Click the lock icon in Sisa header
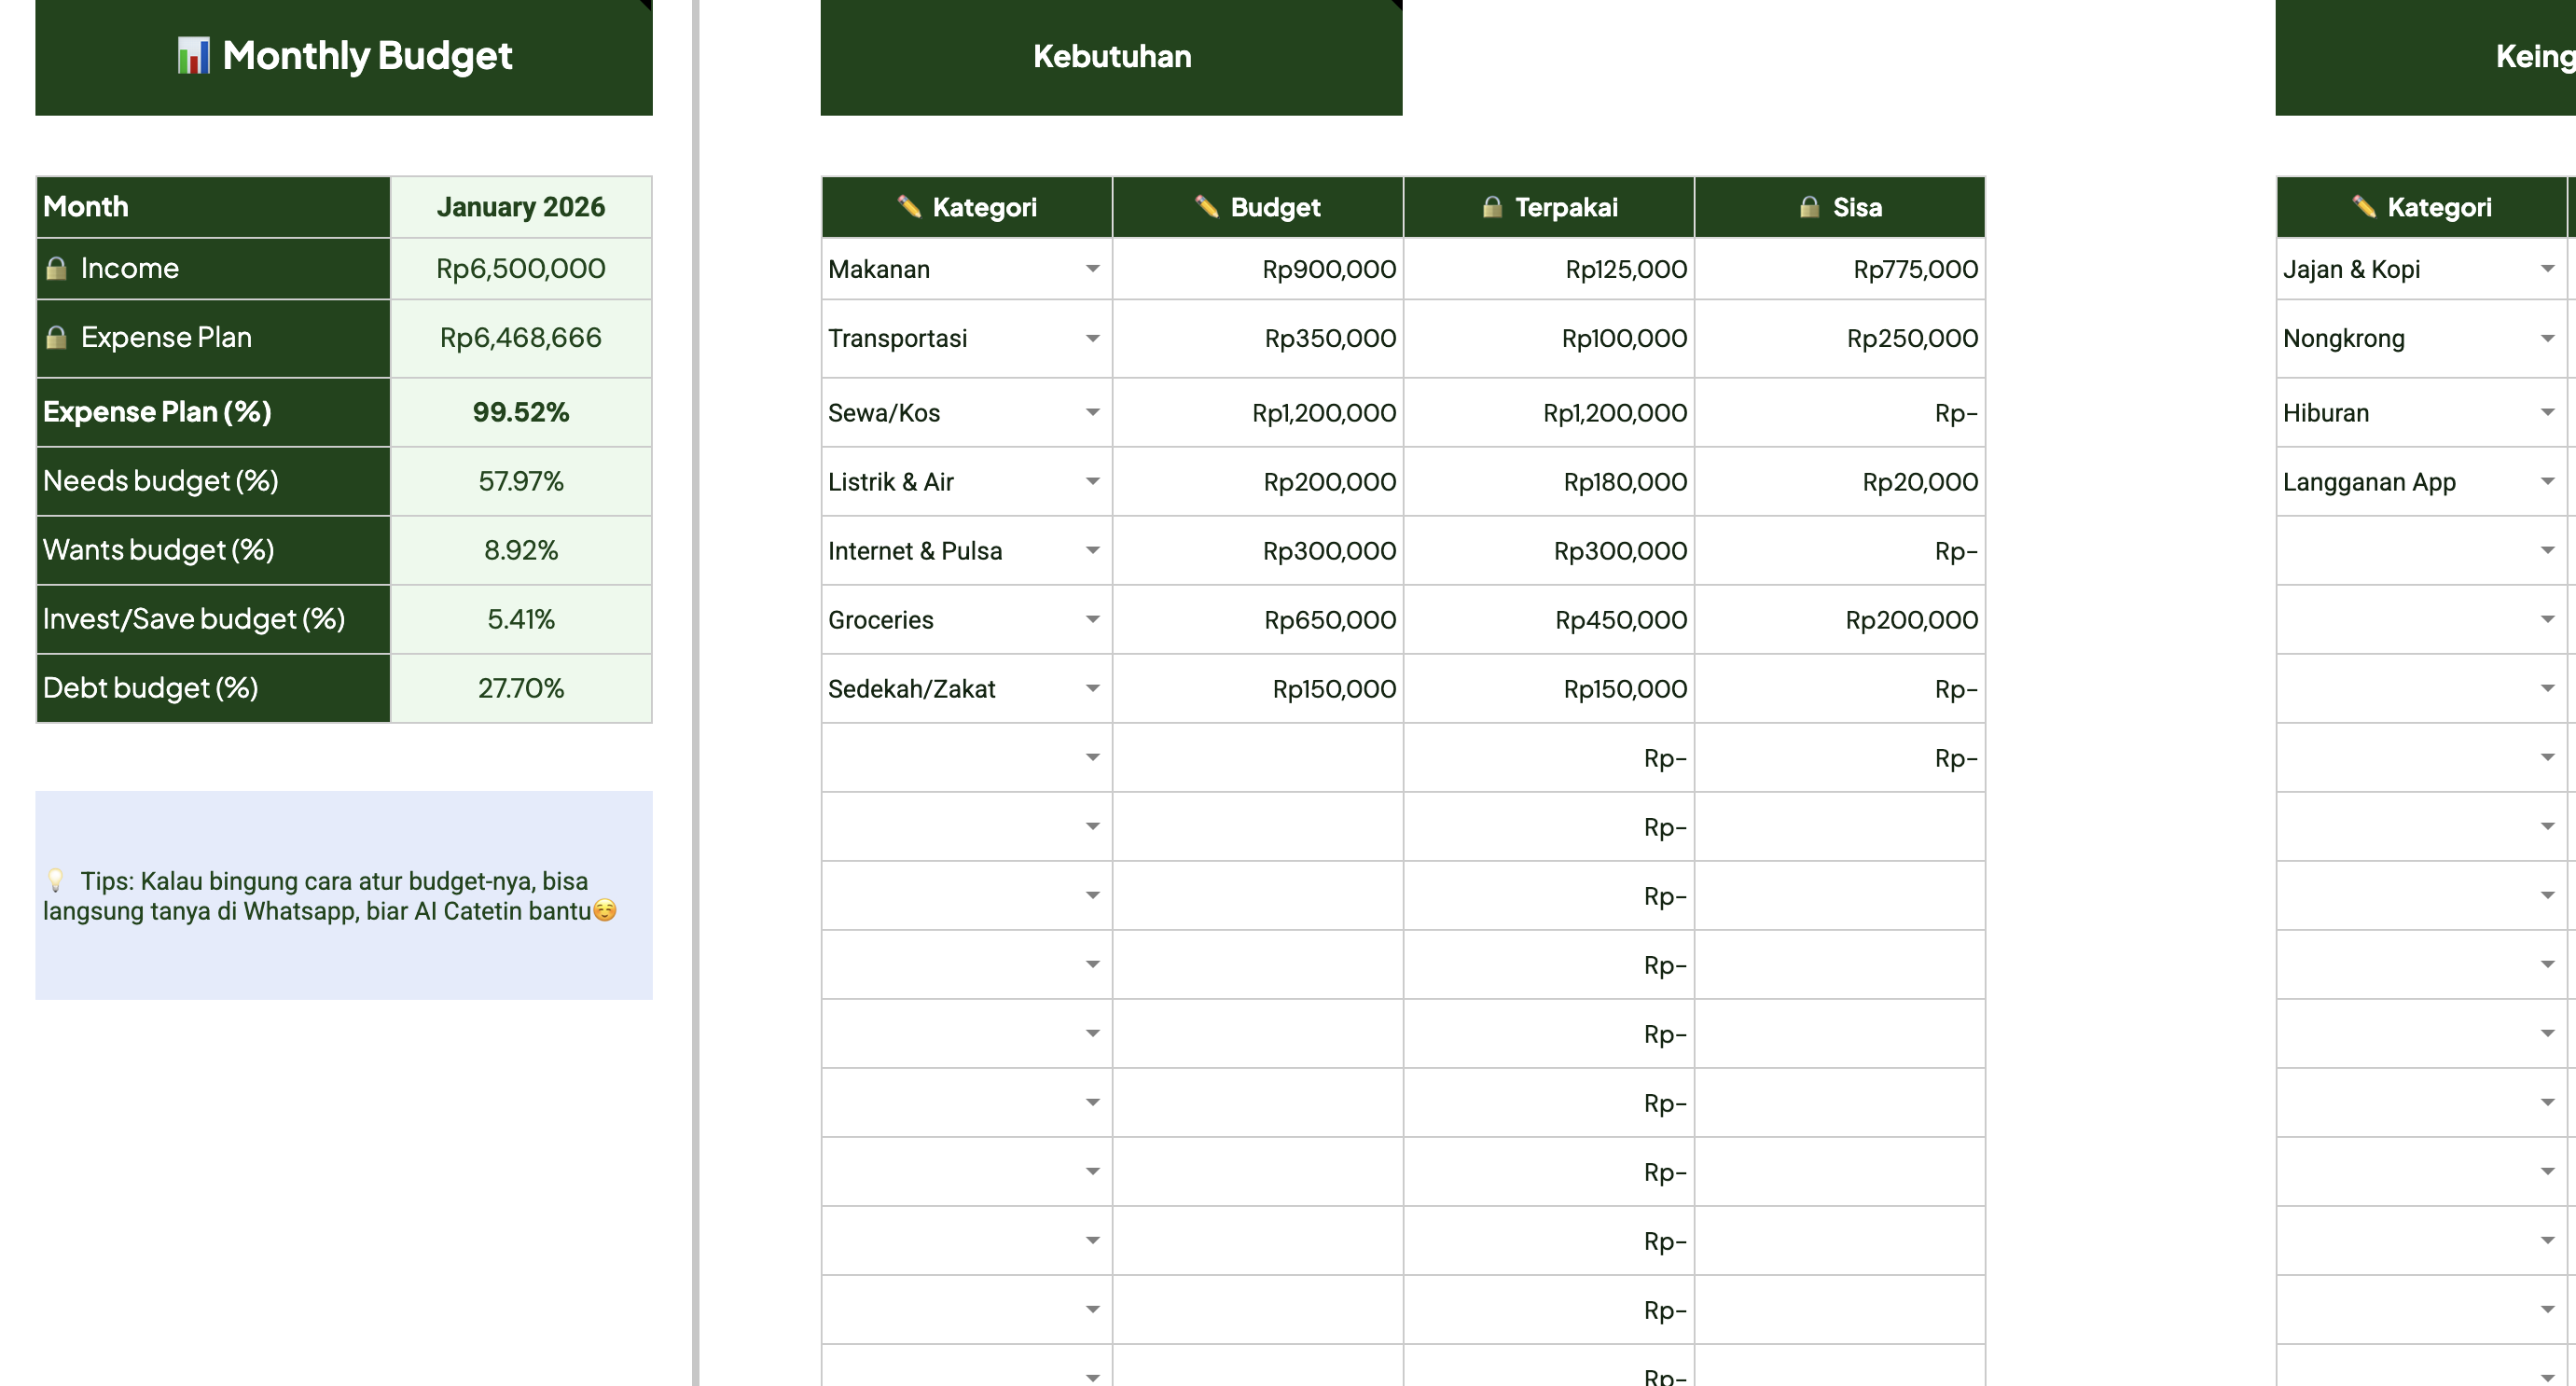The image size is (2576, 1386). [1809, 207]
